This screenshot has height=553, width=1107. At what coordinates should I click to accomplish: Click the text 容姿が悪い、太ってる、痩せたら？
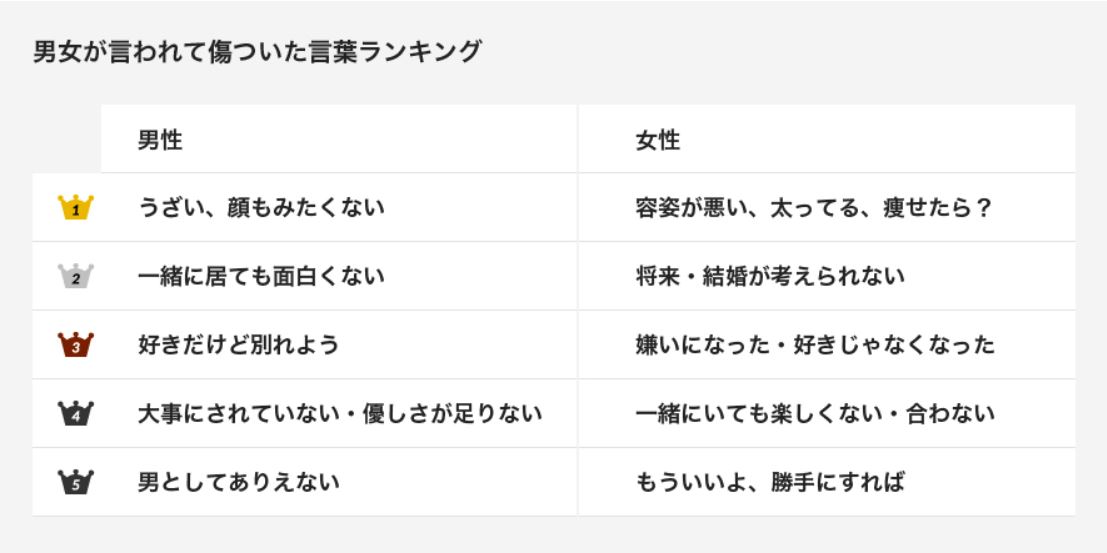click(814, 208)
